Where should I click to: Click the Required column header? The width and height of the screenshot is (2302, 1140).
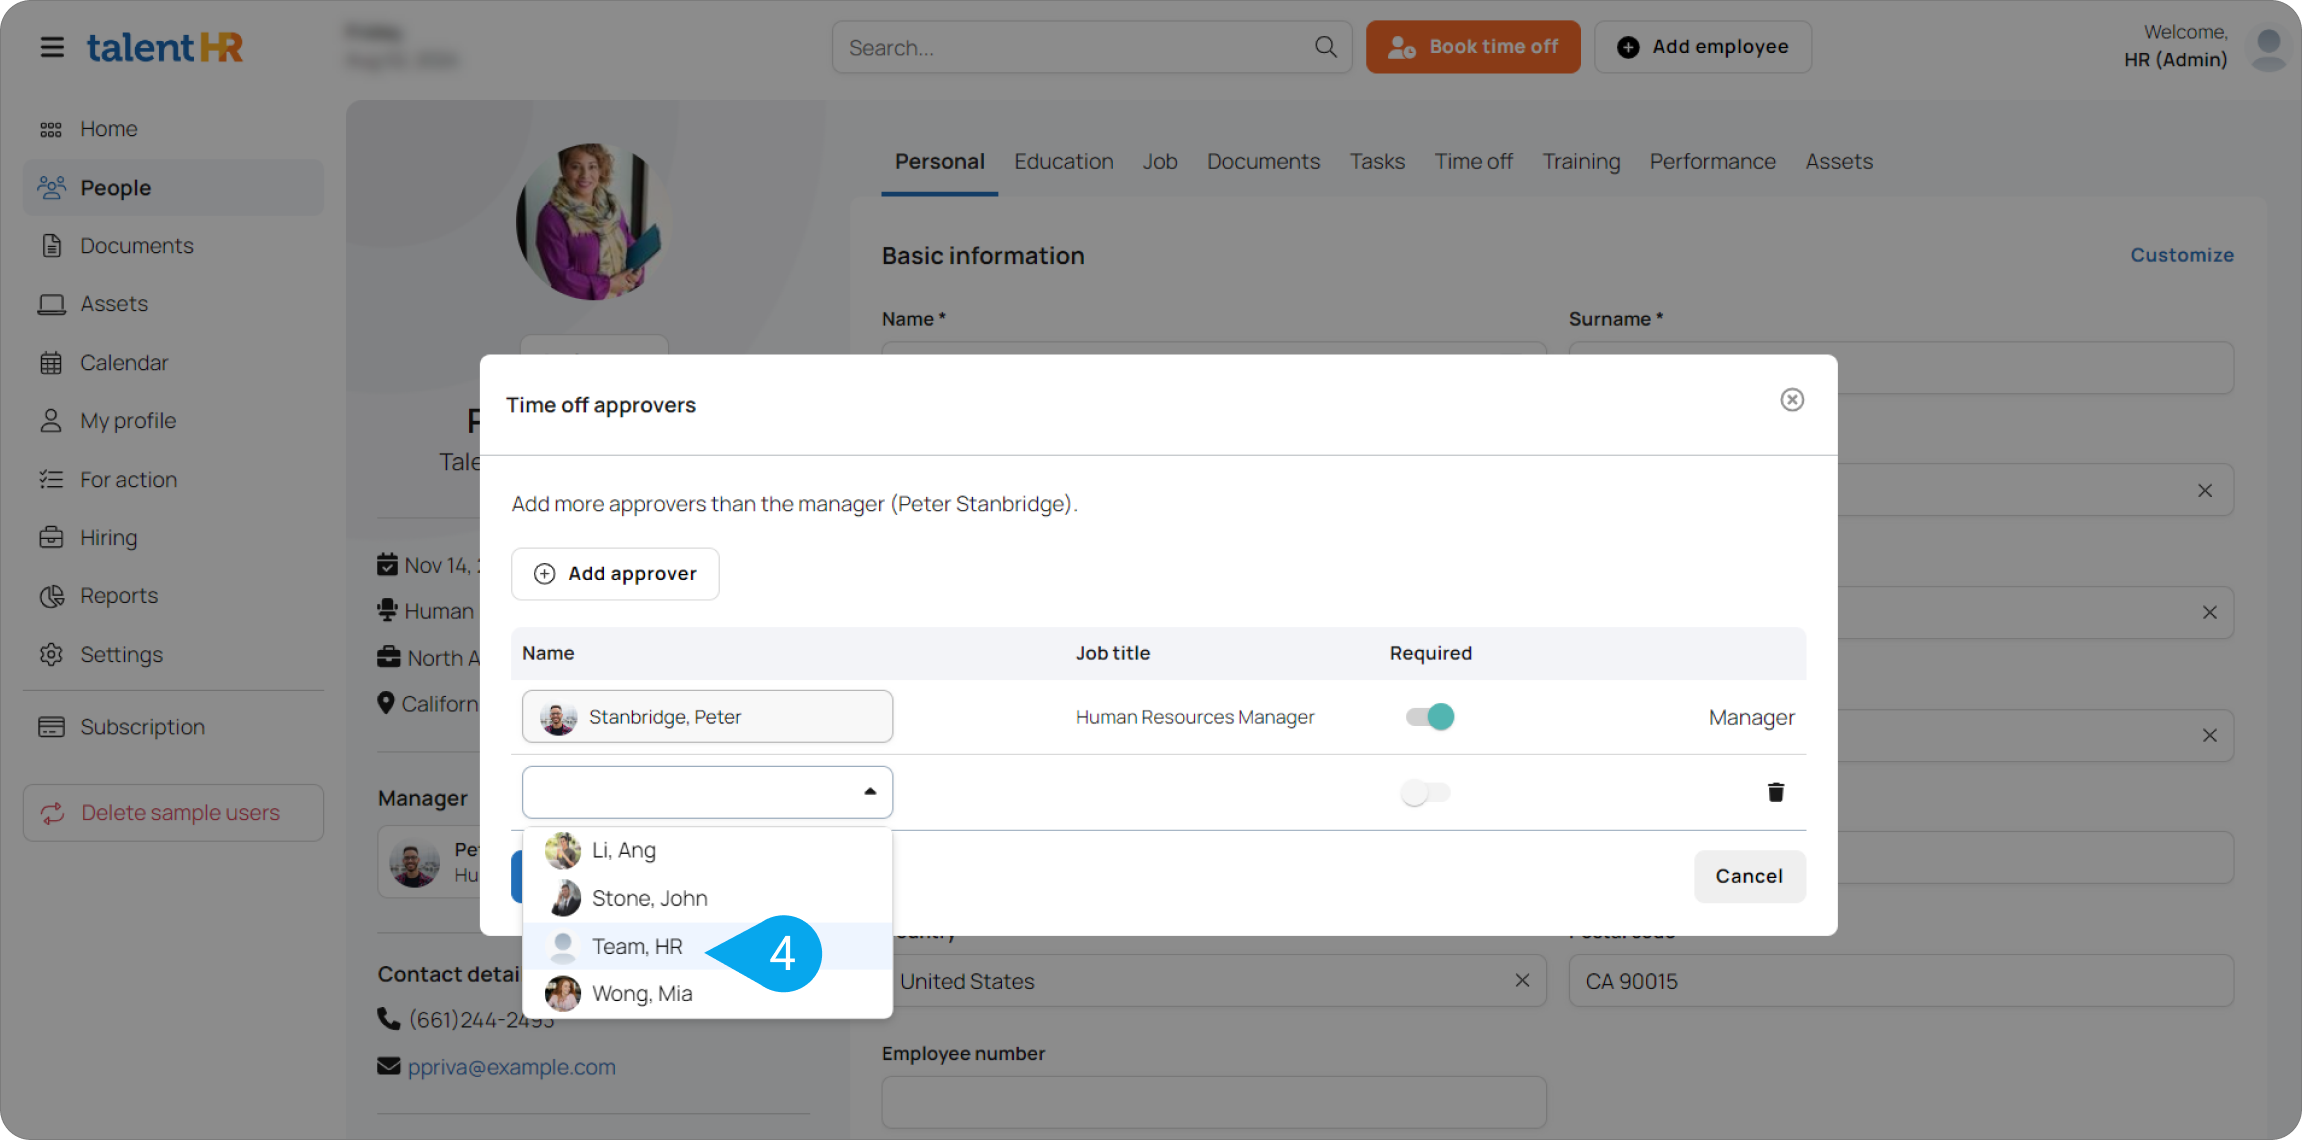click(x=1430, y=653)
